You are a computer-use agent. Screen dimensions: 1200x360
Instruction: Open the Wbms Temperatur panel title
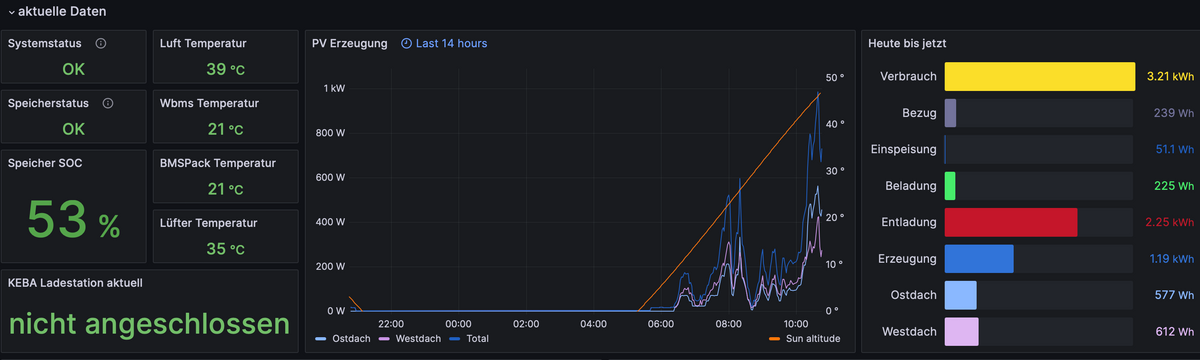(209, 103)
